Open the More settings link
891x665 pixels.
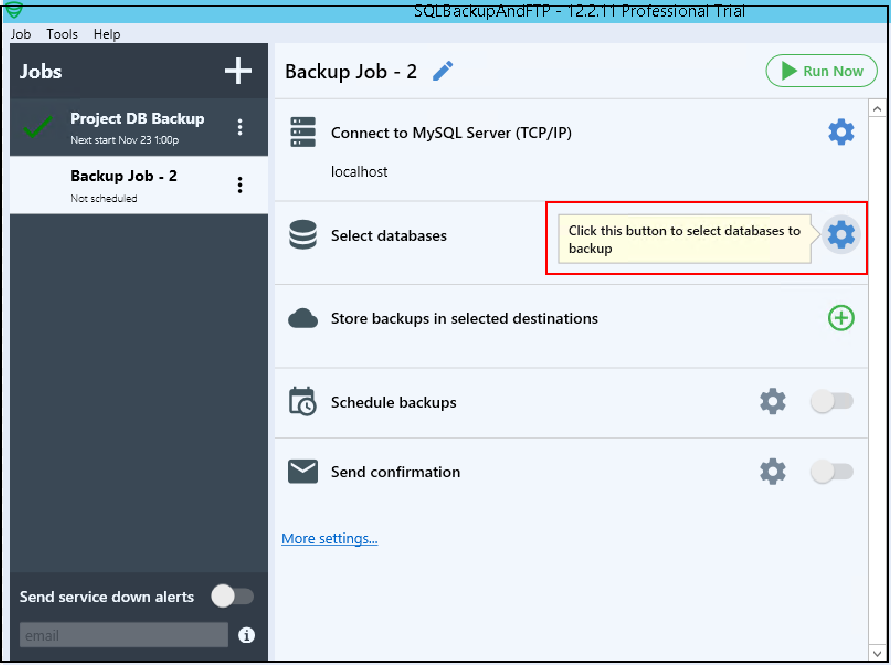click(x=329, y=539)
